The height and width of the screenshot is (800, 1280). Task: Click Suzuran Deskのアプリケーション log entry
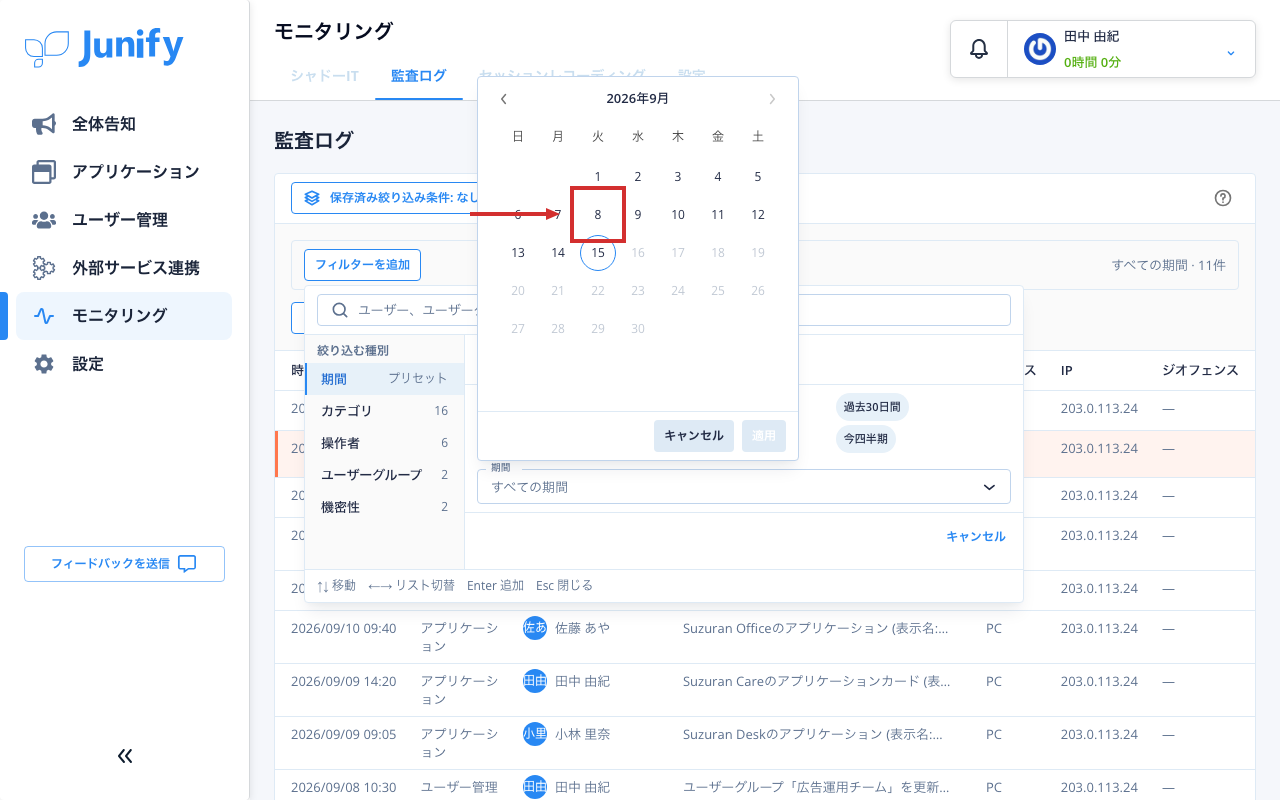tap(815, 734)
